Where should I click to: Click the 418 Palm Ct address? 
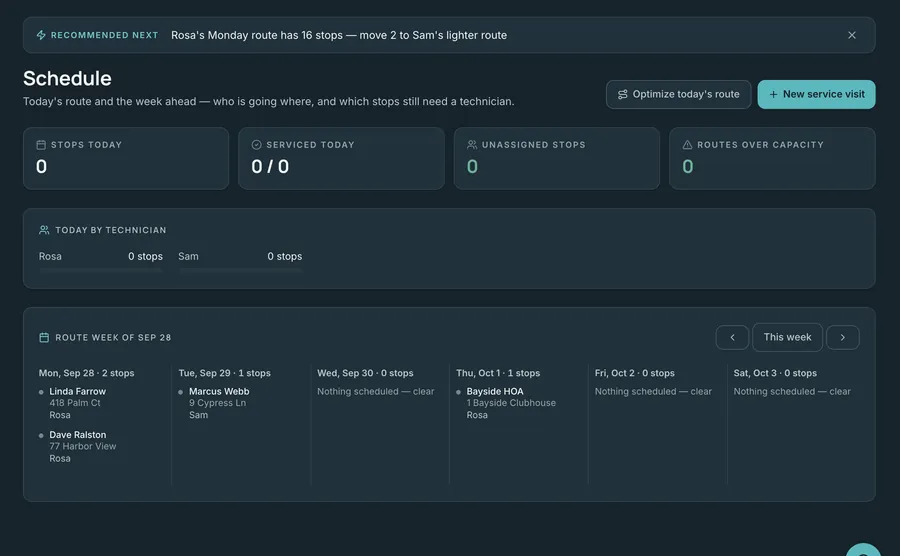[75, 403]
